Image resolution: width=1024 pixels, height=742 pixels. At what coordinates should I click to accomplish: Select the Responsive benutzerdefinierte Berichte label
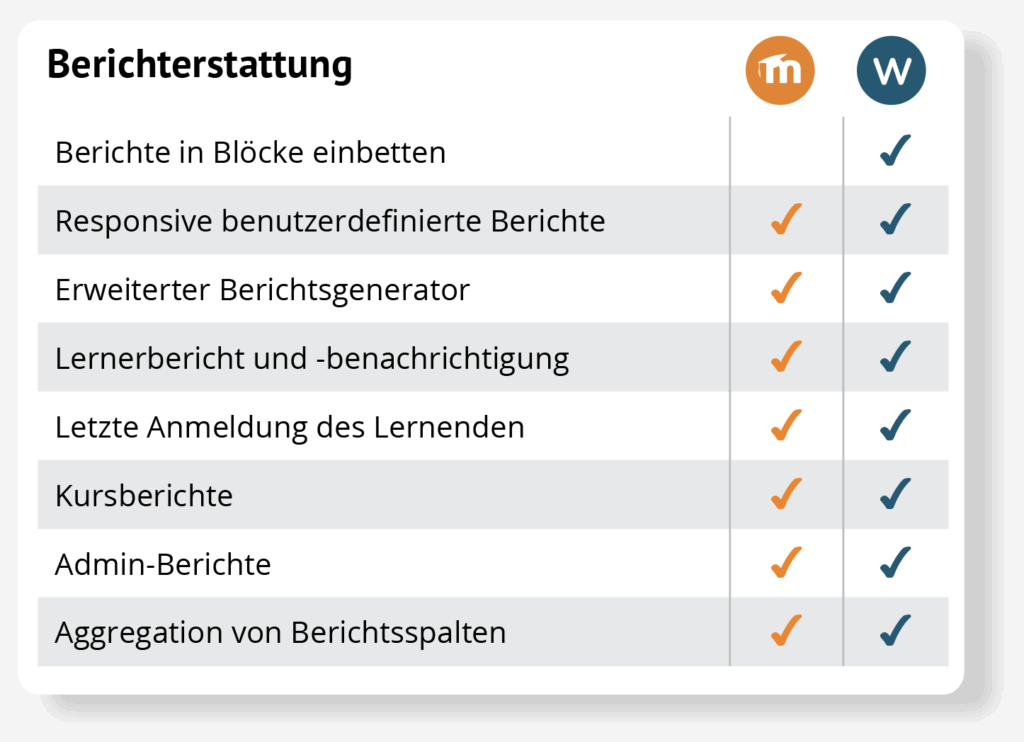330,221
